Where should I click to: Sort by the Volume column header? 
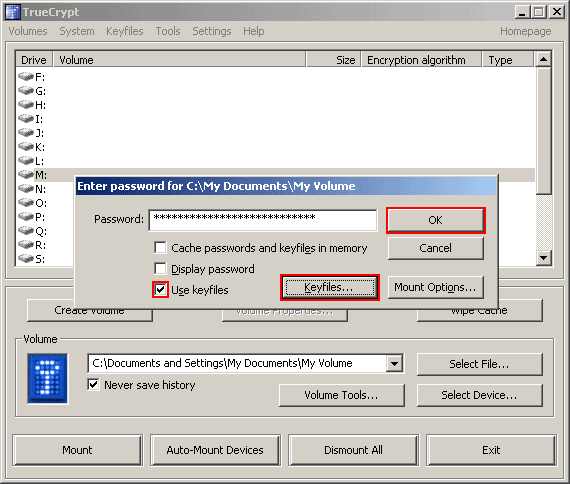[179, 59]
